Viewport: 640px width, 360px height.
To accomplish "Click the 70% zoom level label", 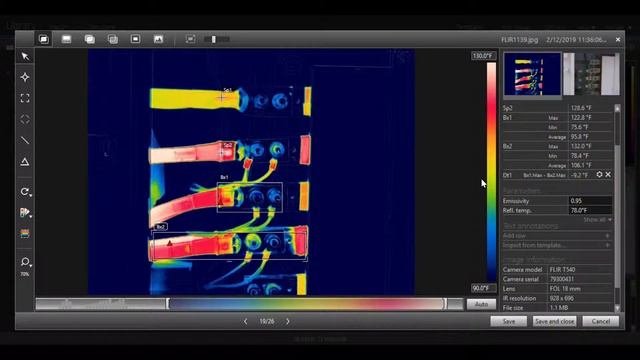I will pos(25,274).
